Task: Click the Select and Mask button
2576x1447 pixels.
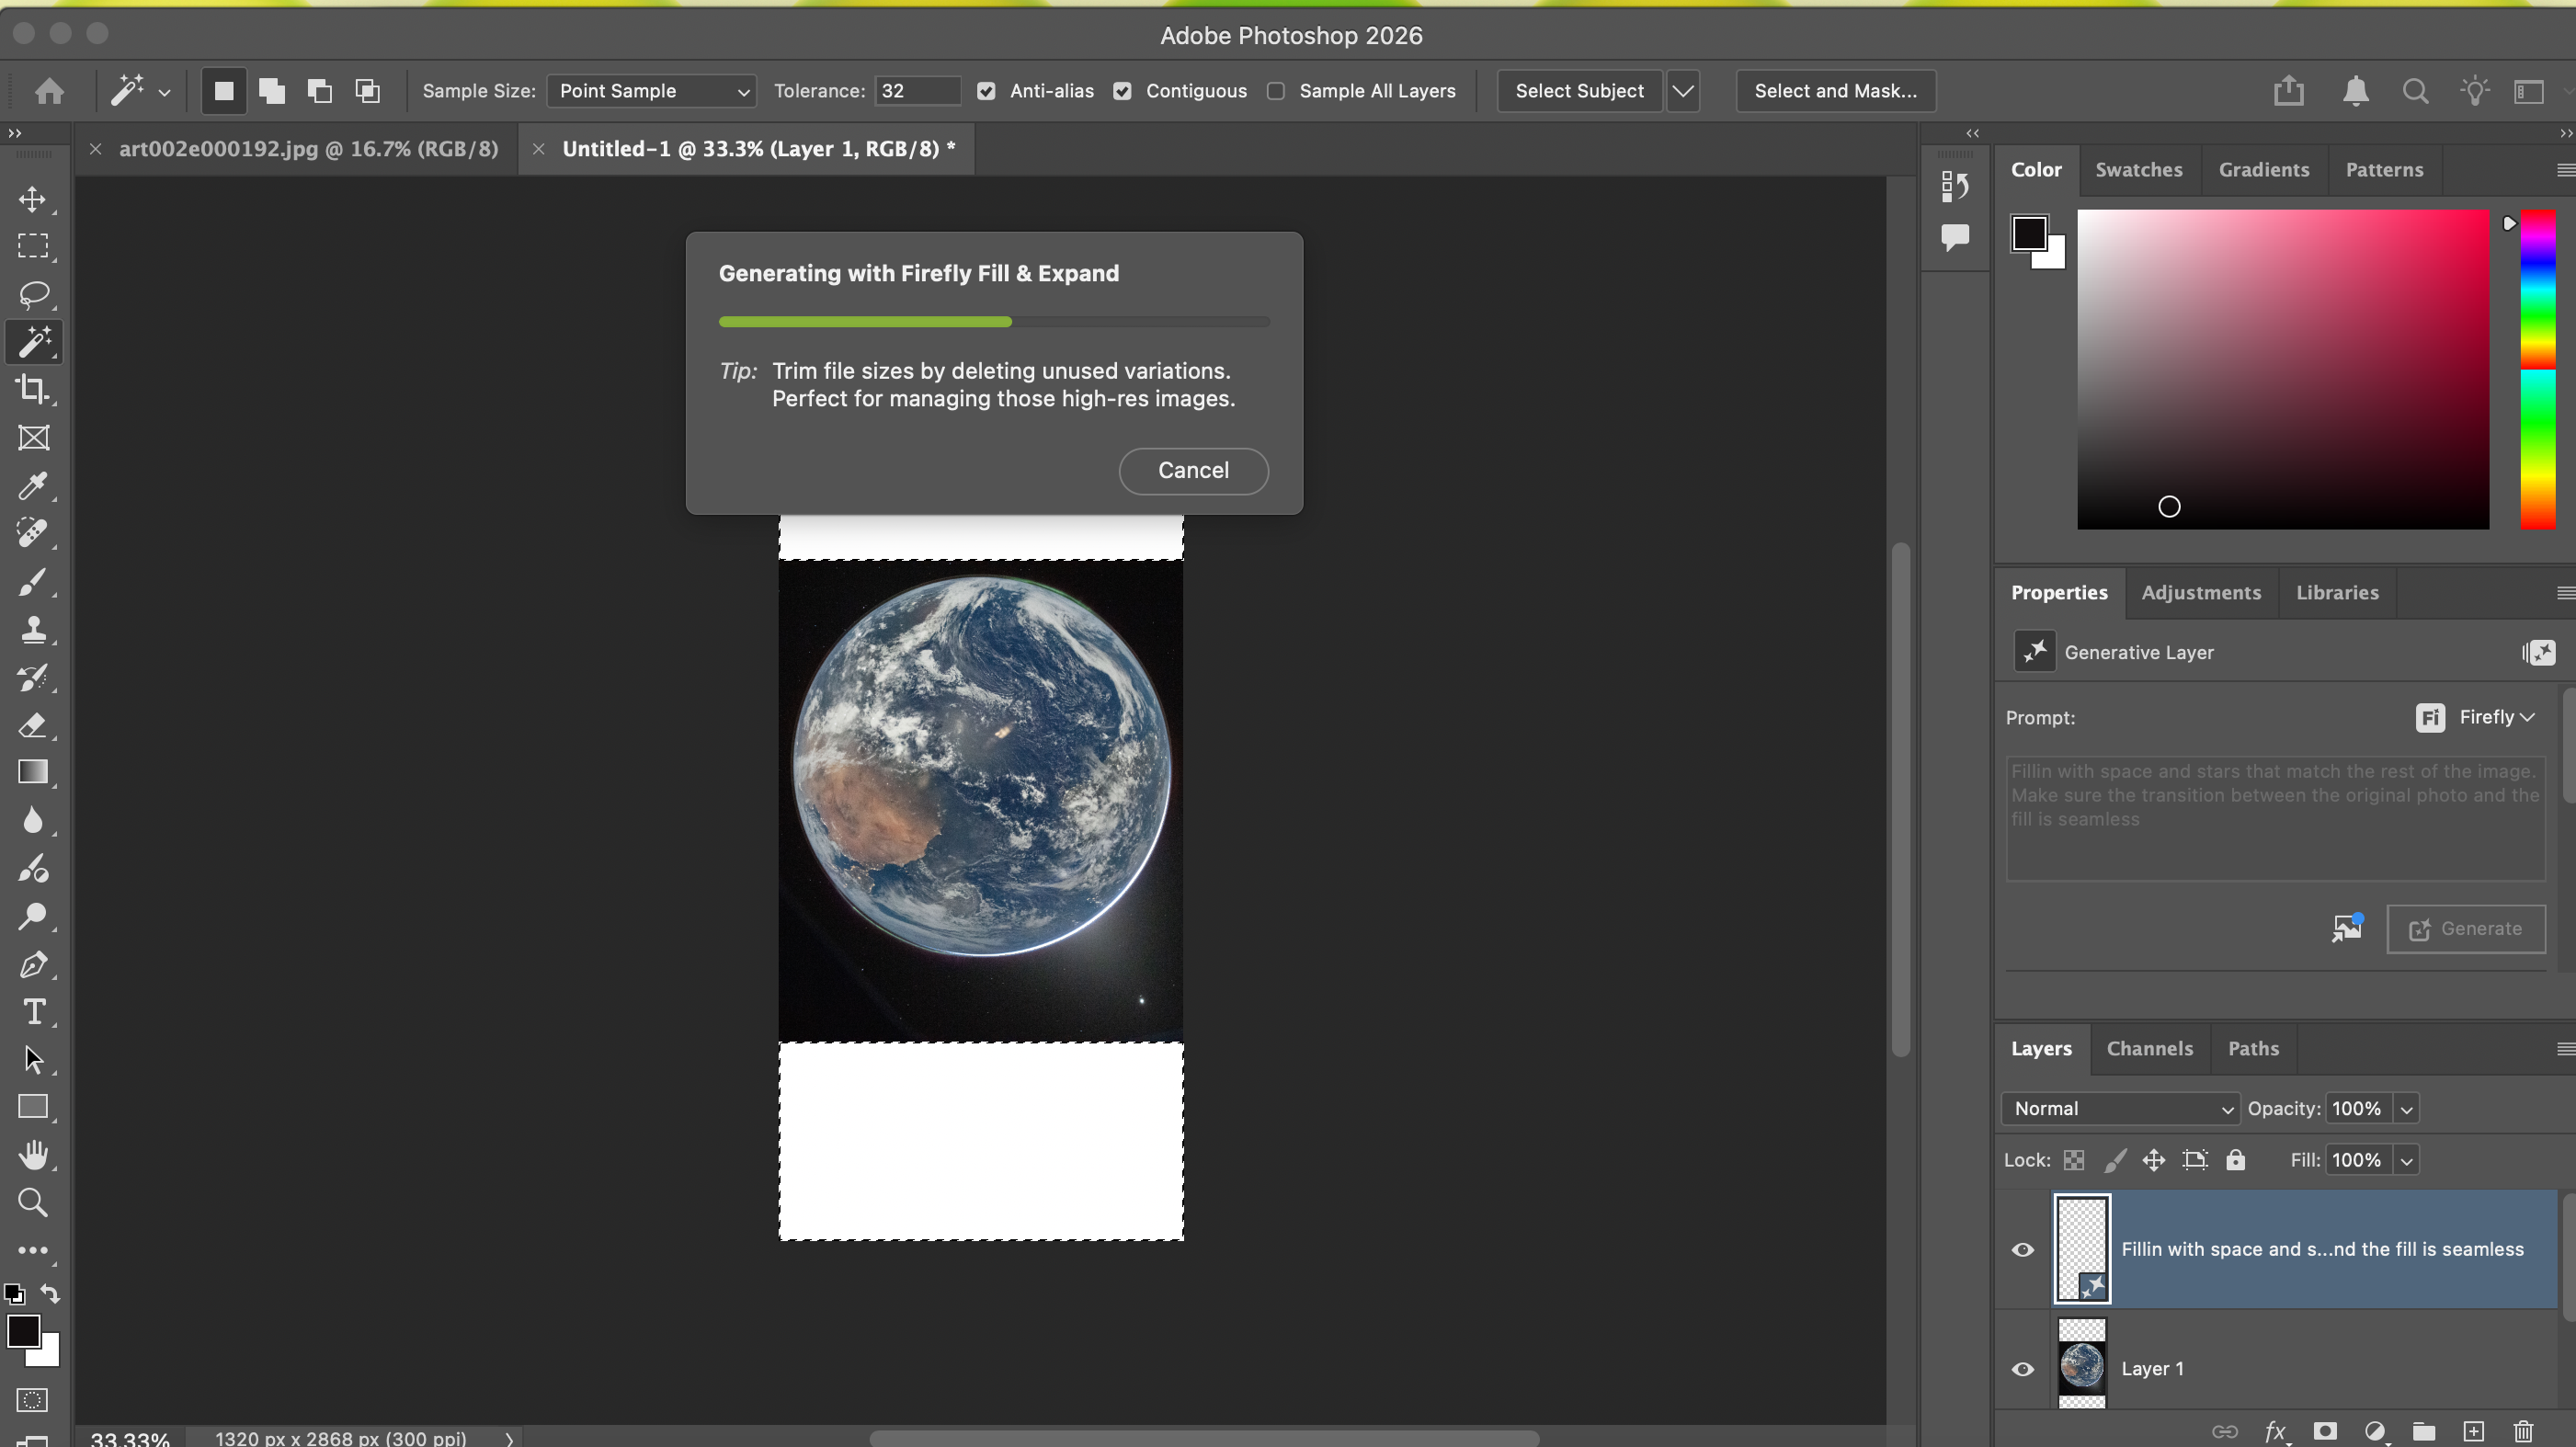Action: 1834,91
